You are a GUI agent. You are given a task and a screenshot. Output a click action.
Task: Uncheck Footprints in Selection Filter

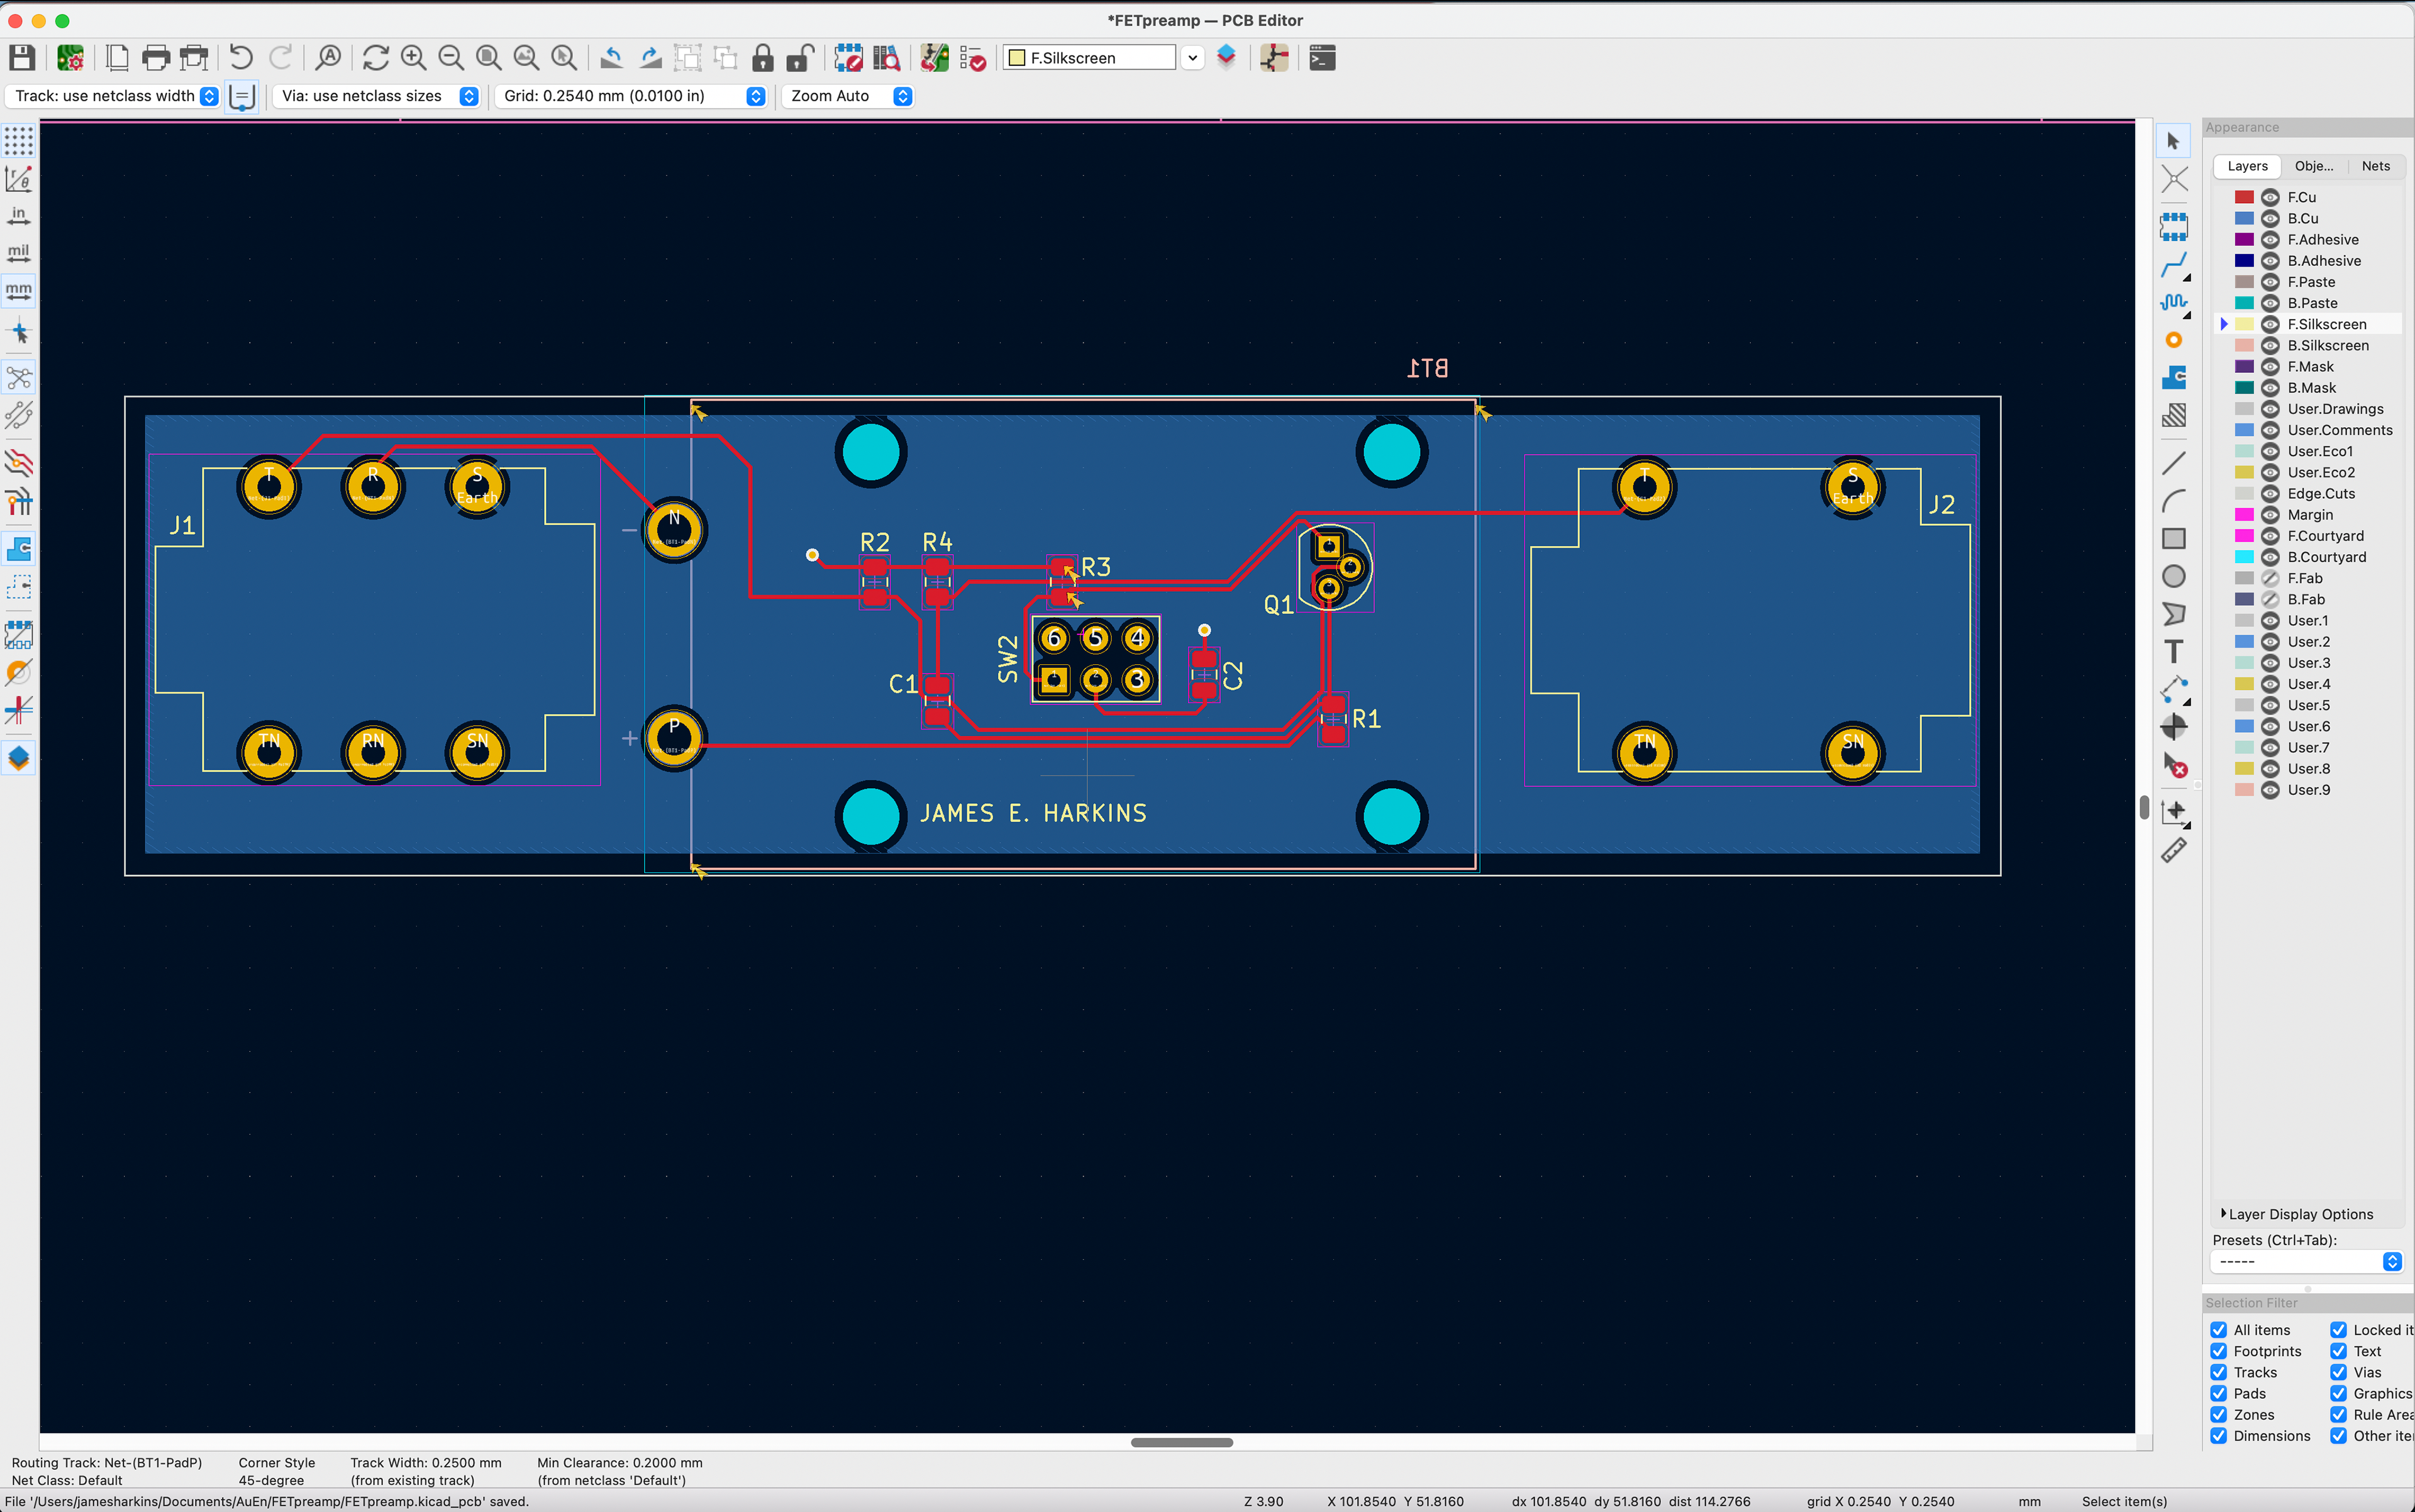pyautogui.click(x=2219, y=1351)
